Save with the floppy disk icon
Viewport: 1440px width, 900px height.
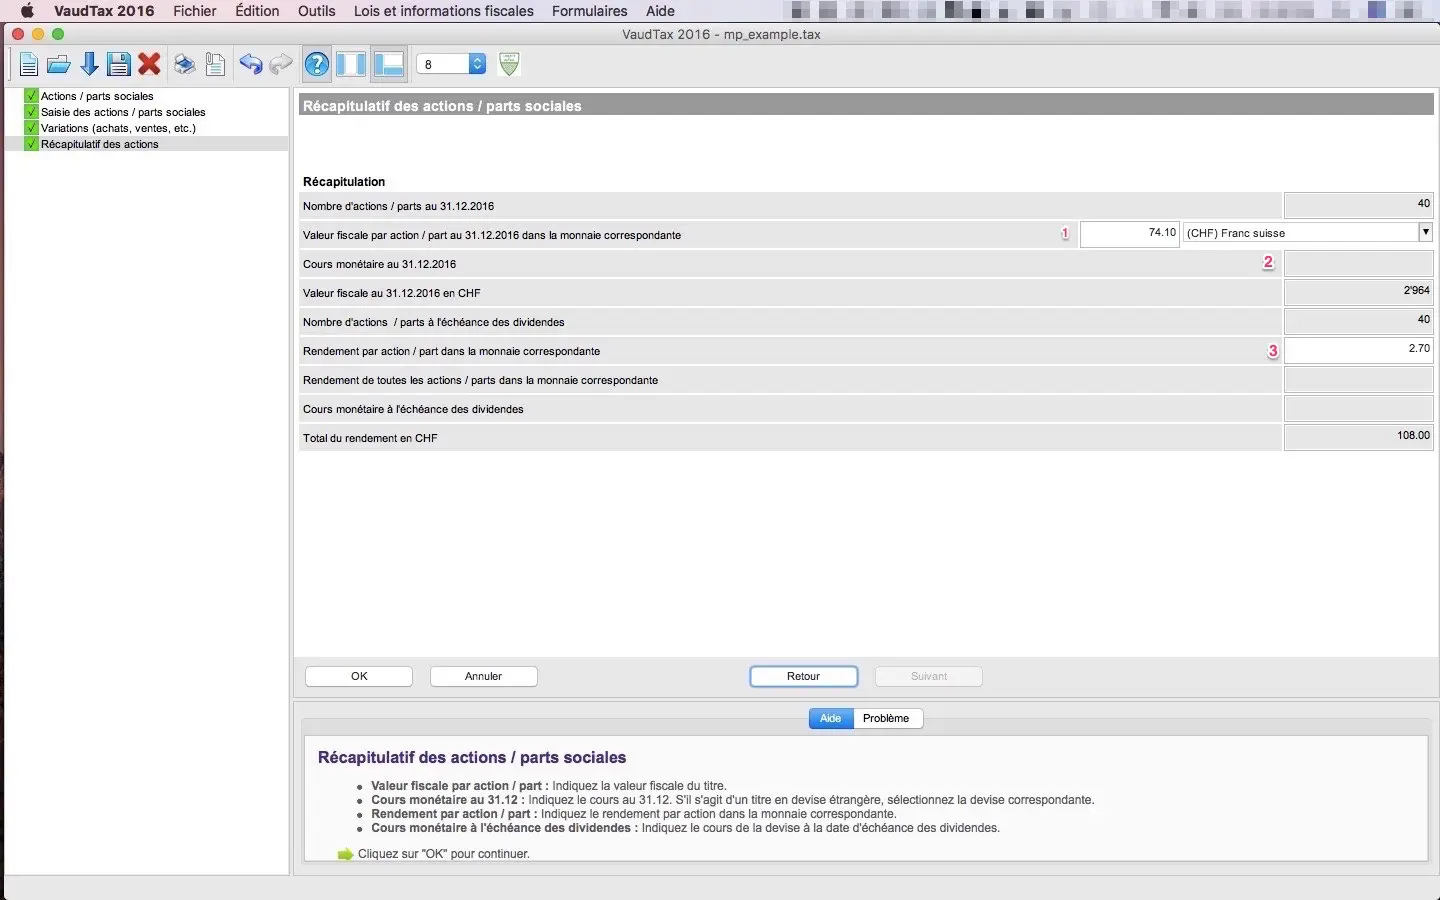[x=119, y=65]
